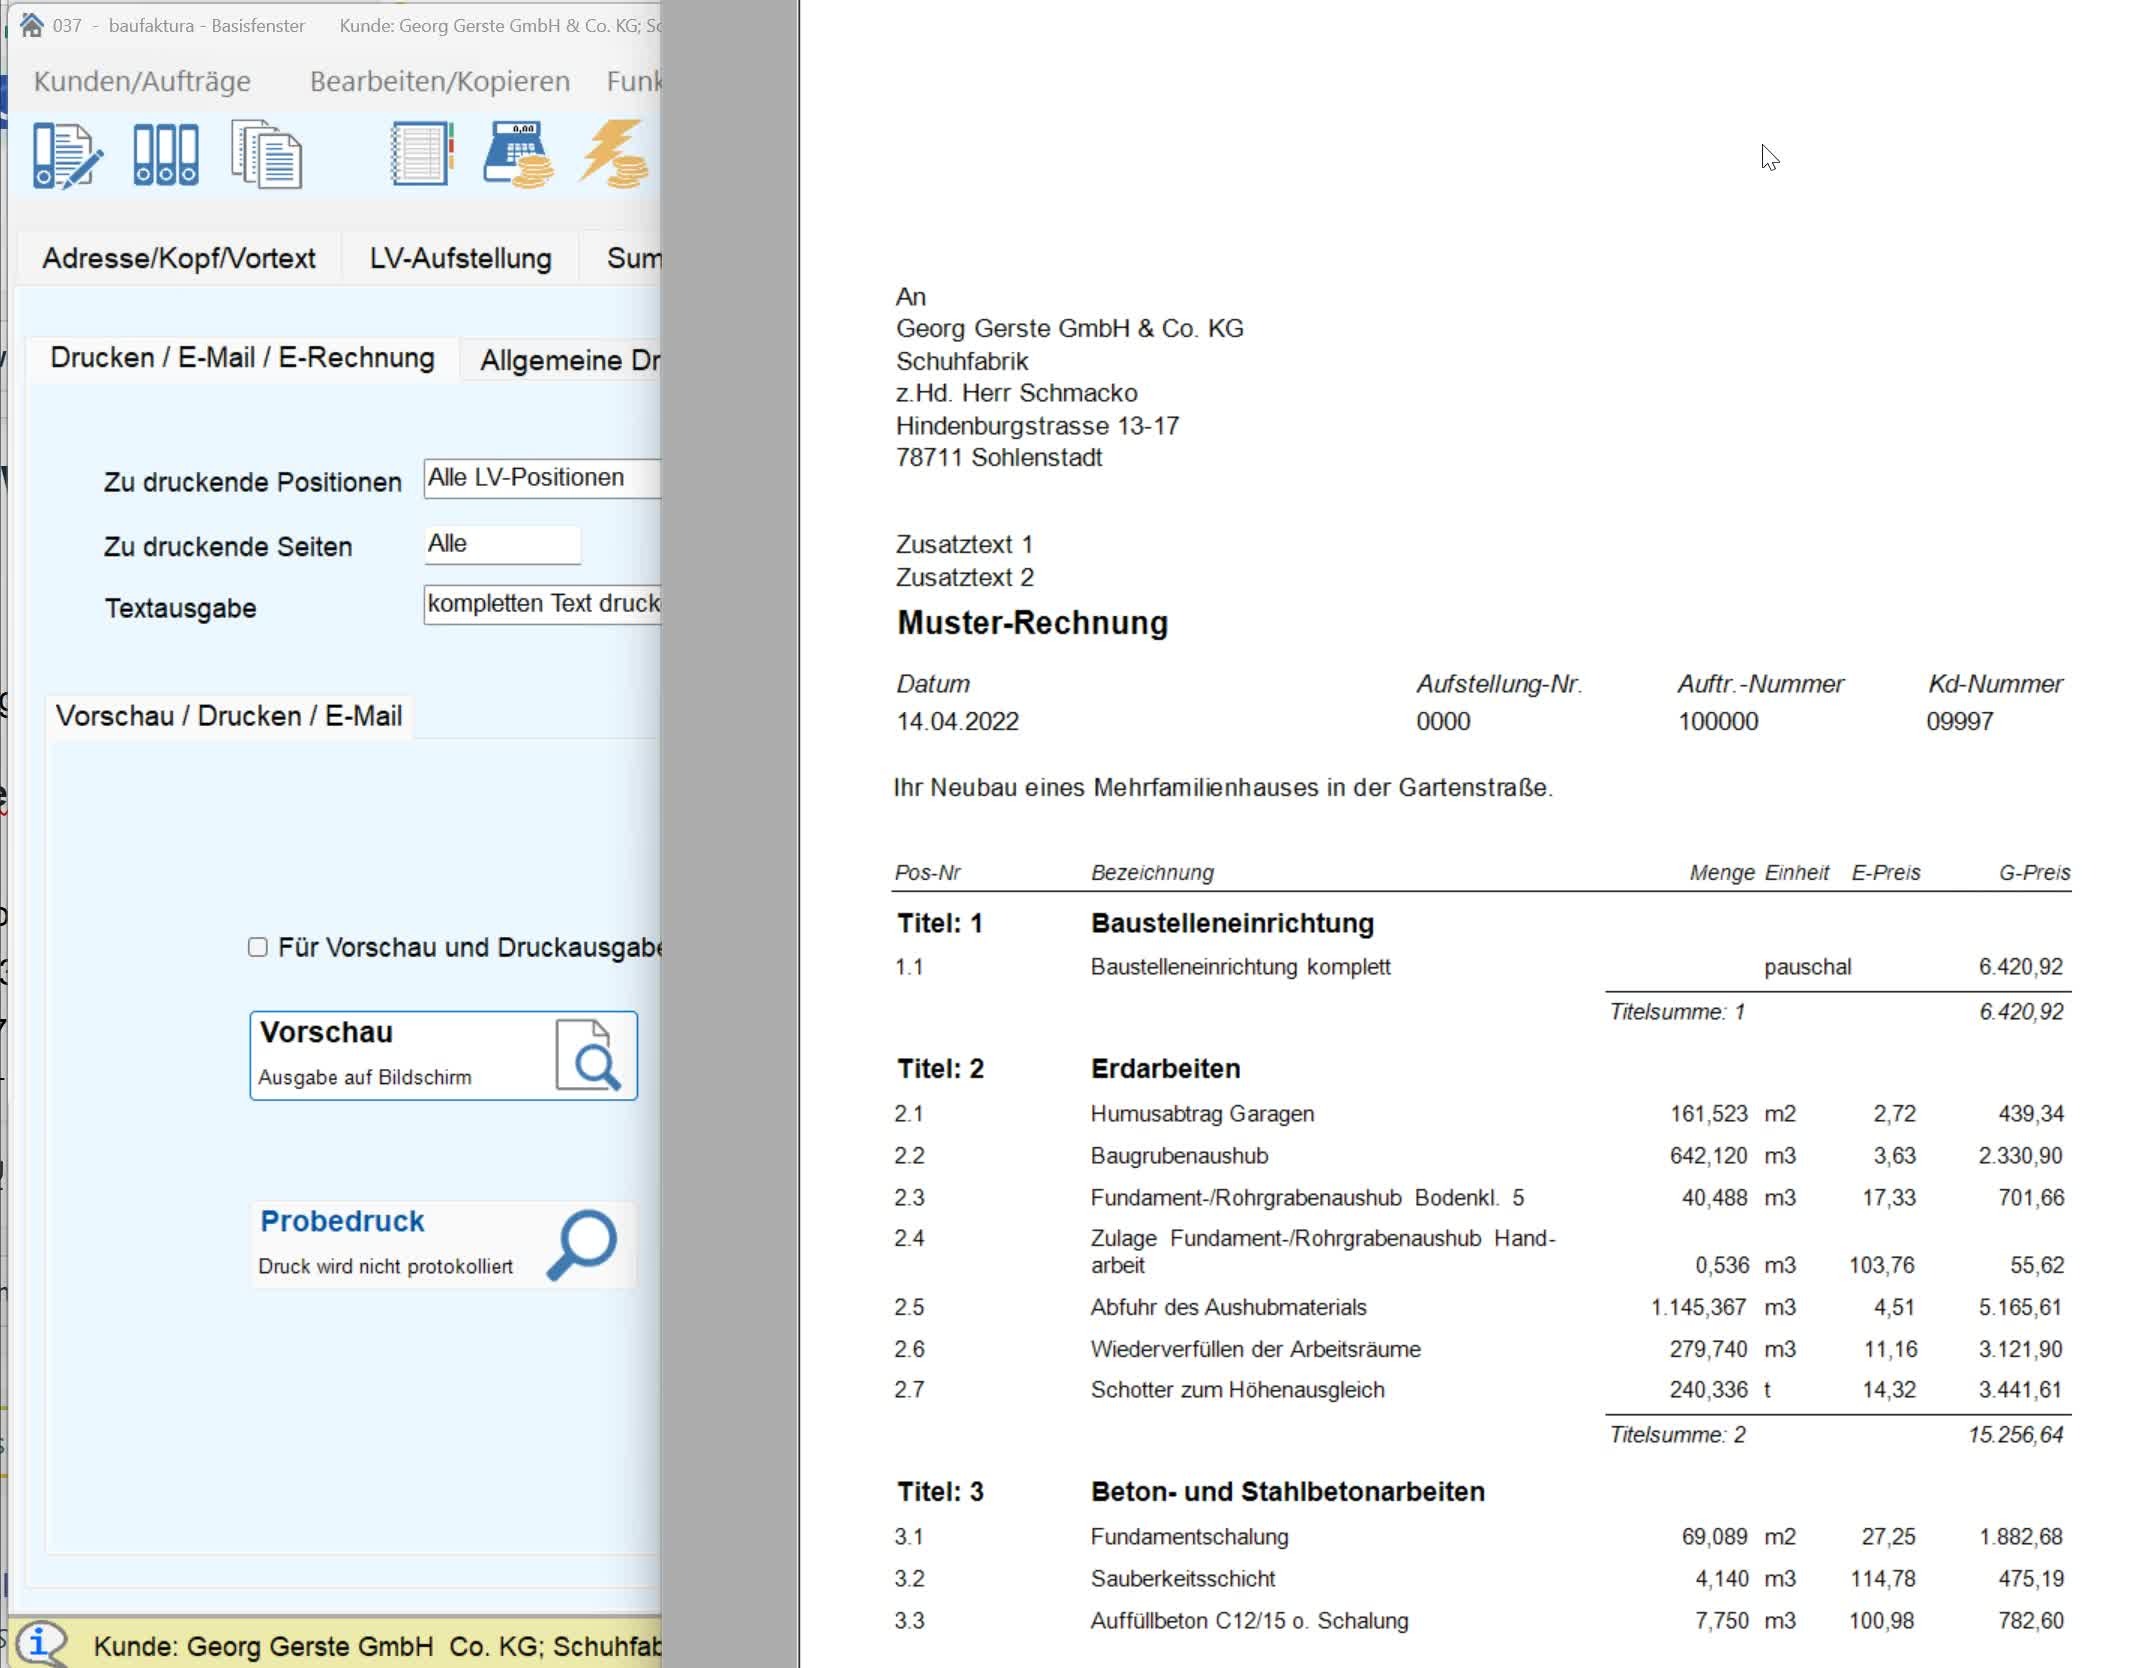Screen dimensions: 2132x1668
Task: Click the Vorschau screen preview button
Action: [x=442, y=1055]
